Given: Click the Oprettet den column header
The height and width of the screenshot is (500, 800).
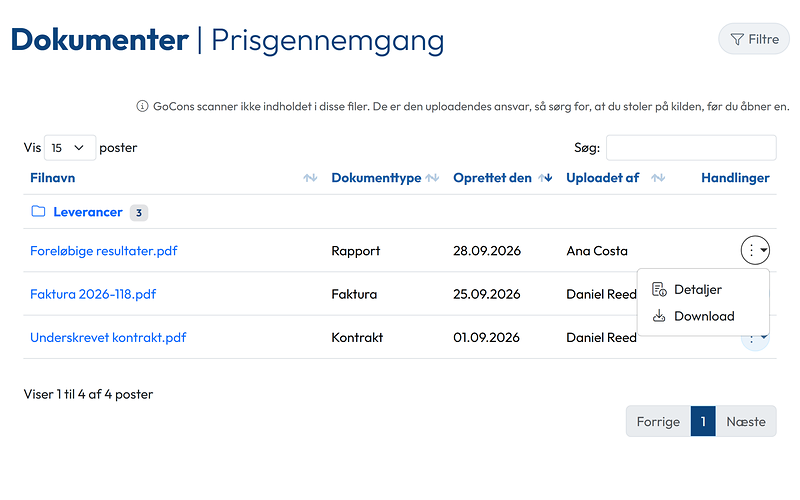Looking at the screenshot, I should click(x=492, y=178).
